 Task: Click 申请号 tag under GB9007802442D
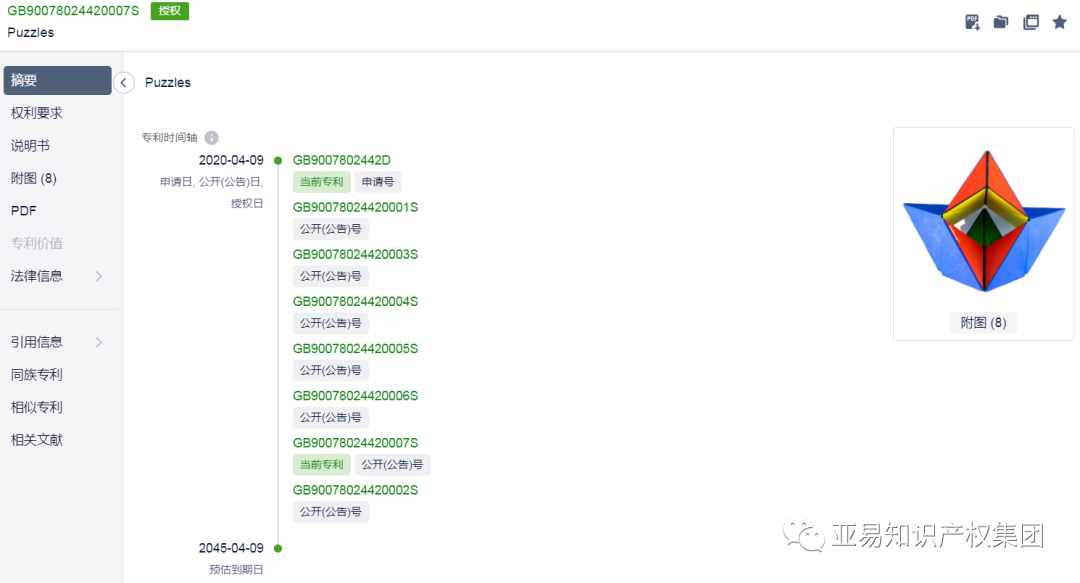(x=377, y=182)
